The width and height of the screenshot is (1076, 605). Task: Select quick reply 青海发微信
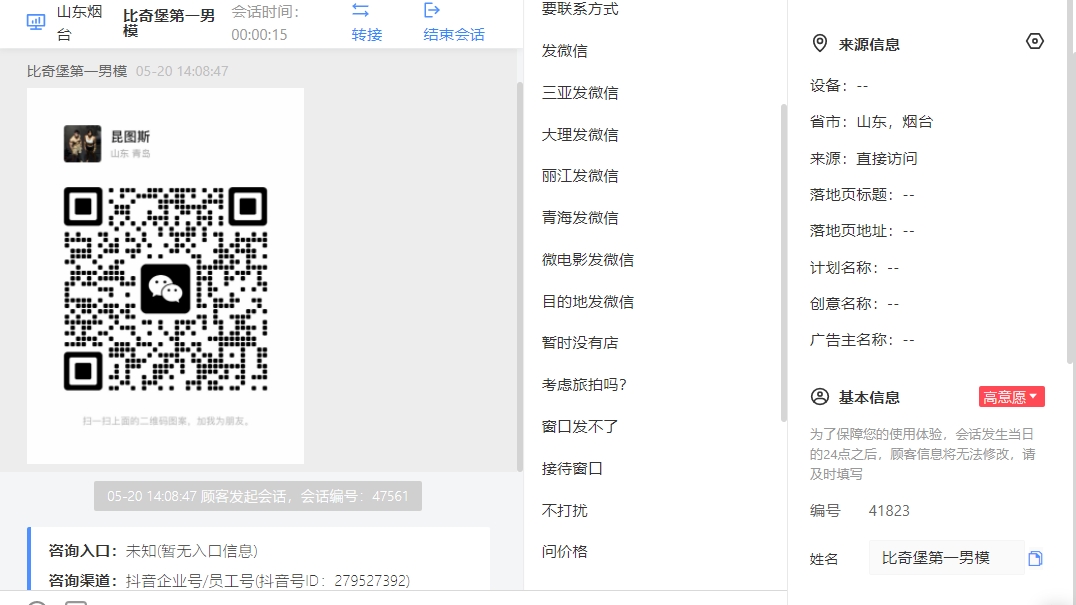(x=580, y=217)
